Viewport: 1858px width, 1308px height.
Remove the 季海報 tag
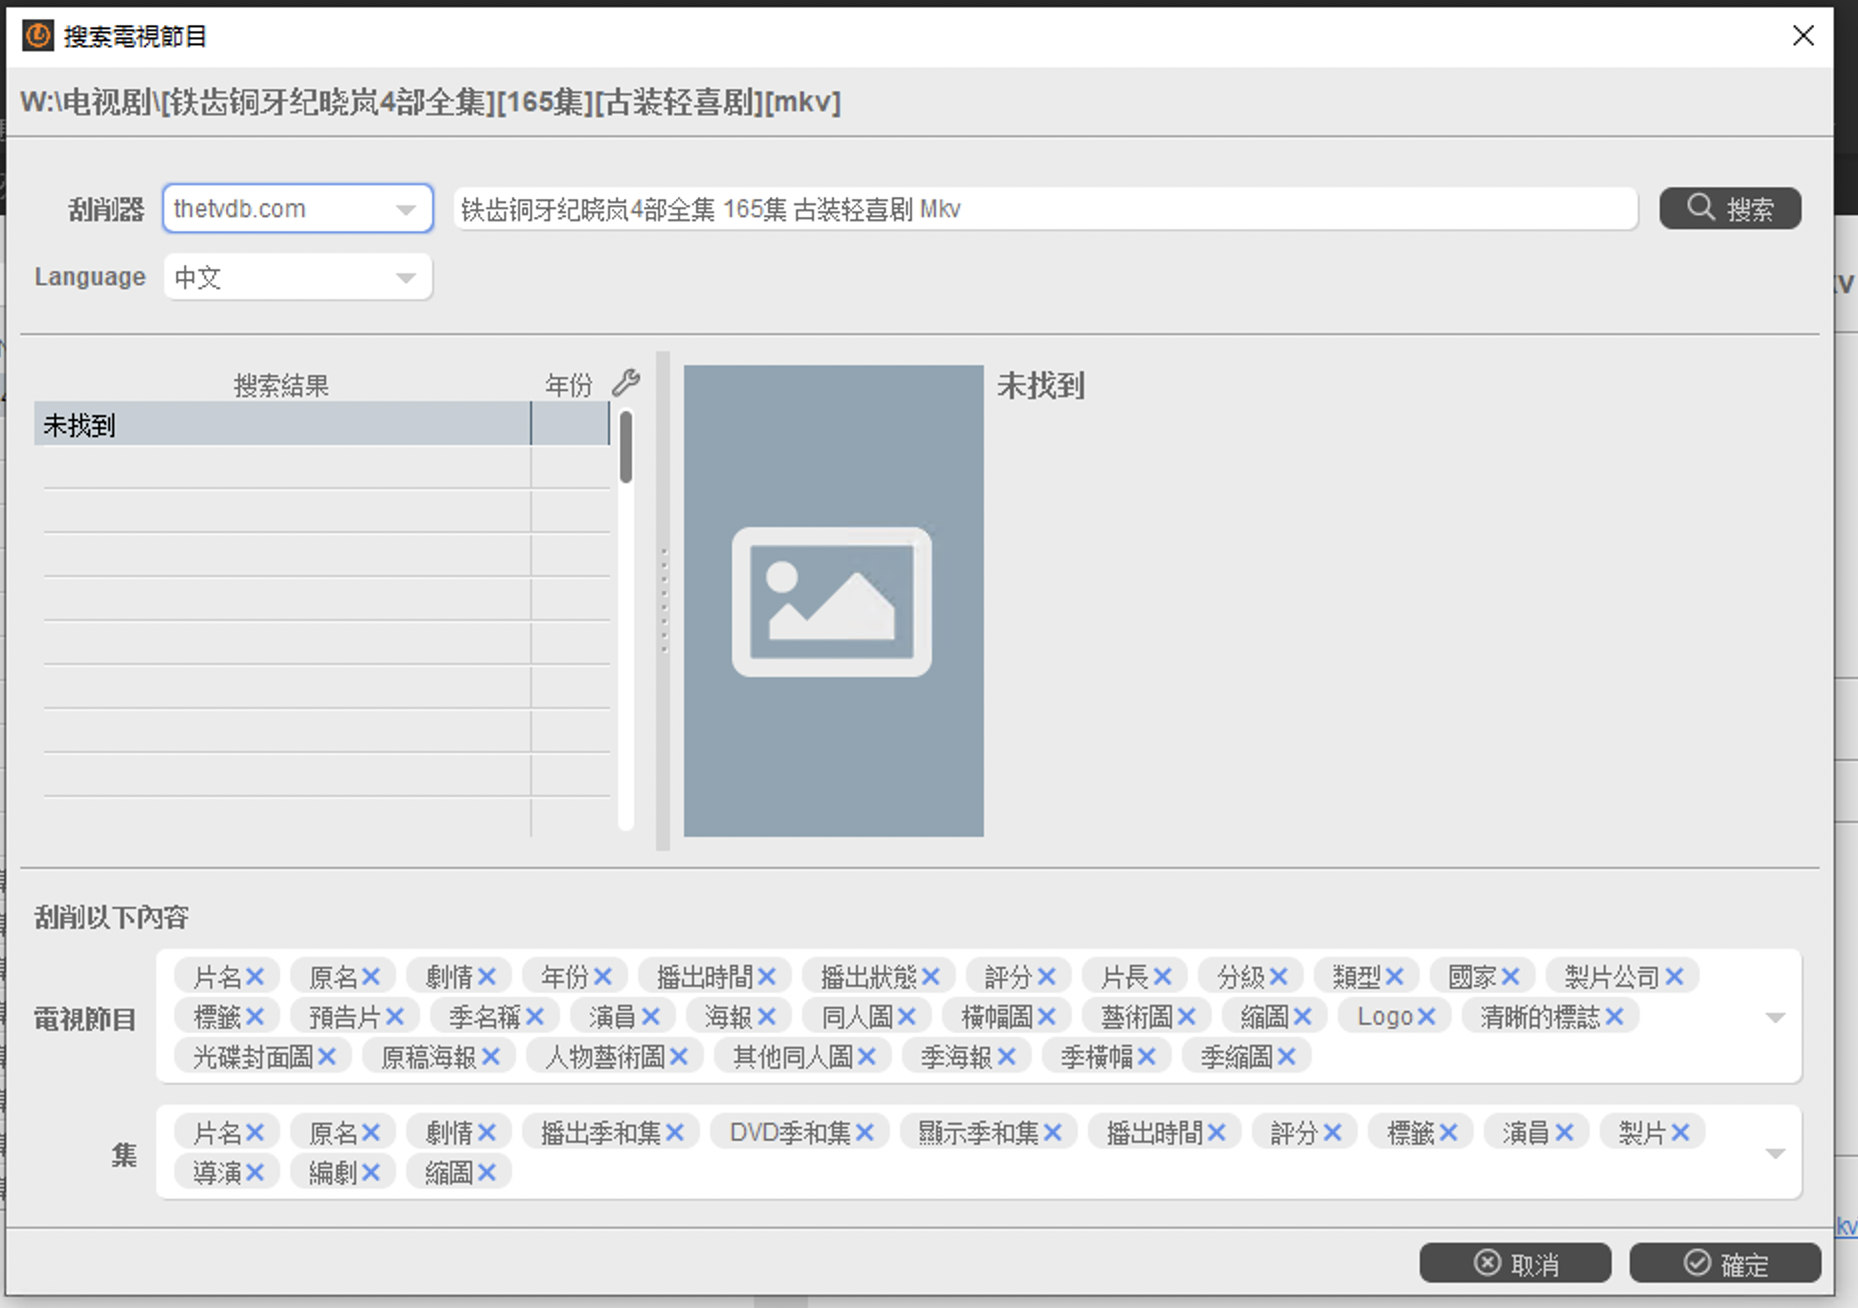pos(1007,1056)
